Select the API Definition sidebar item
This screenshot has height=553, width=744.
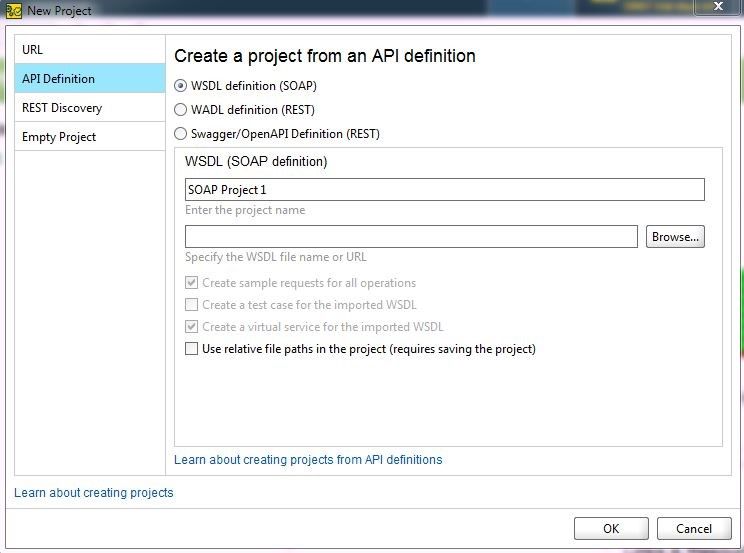pyautogui.click(x=90, y=78)
